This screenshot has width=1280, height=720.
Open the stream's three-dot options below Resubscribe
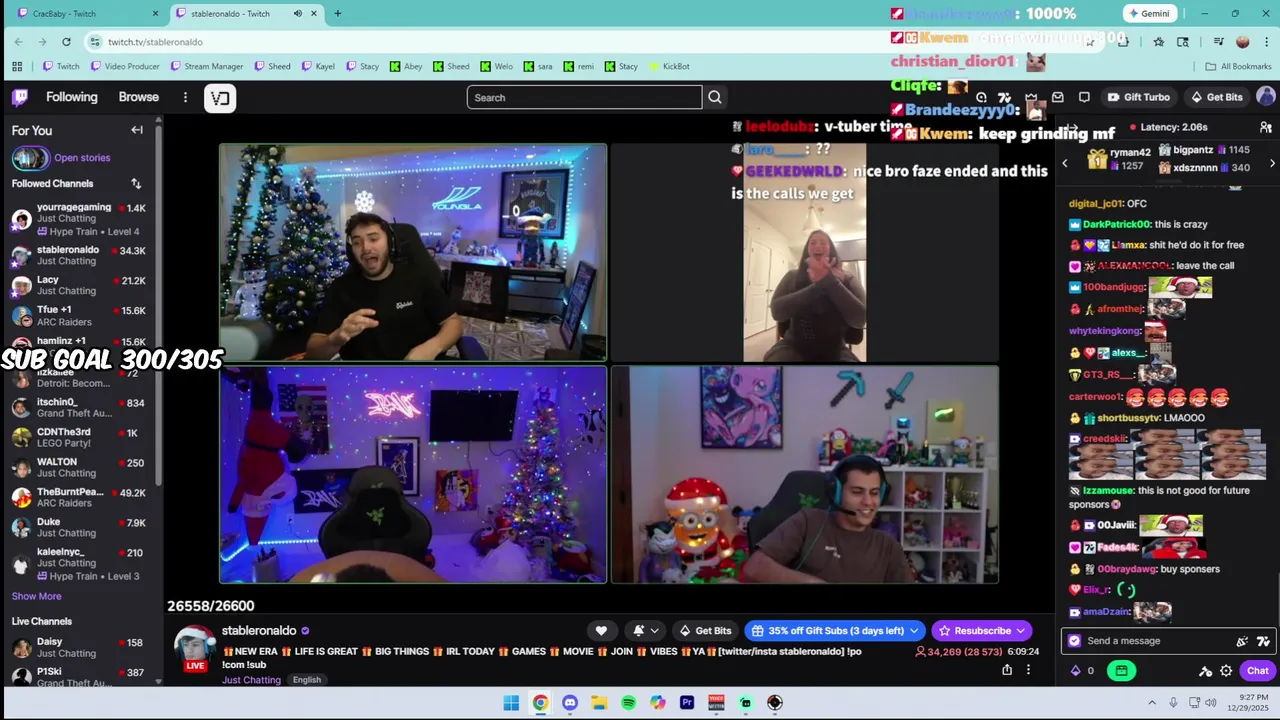point(1028,670)
